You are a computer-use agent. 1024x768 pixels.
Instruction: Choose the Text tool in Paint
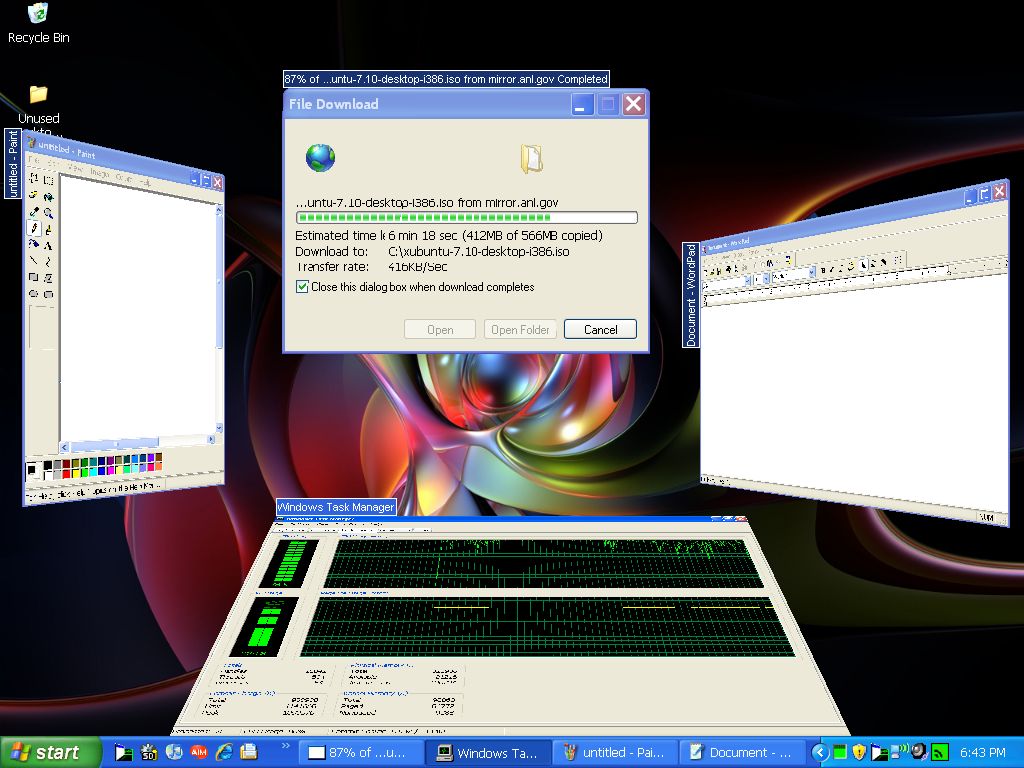pyautogui.click(x=48, y=246)
